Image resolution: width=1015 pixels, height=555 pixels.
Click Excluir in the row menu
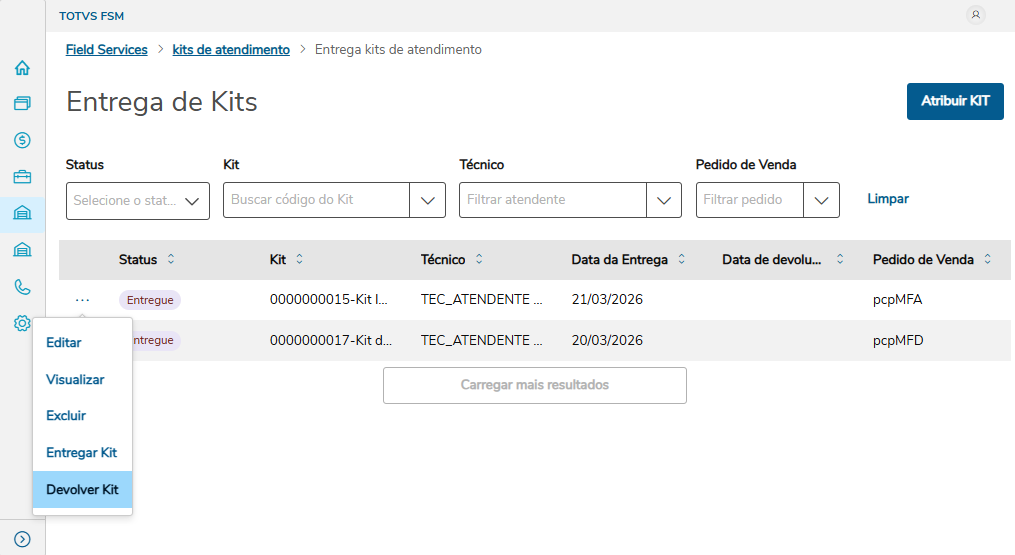pos(66,416)
